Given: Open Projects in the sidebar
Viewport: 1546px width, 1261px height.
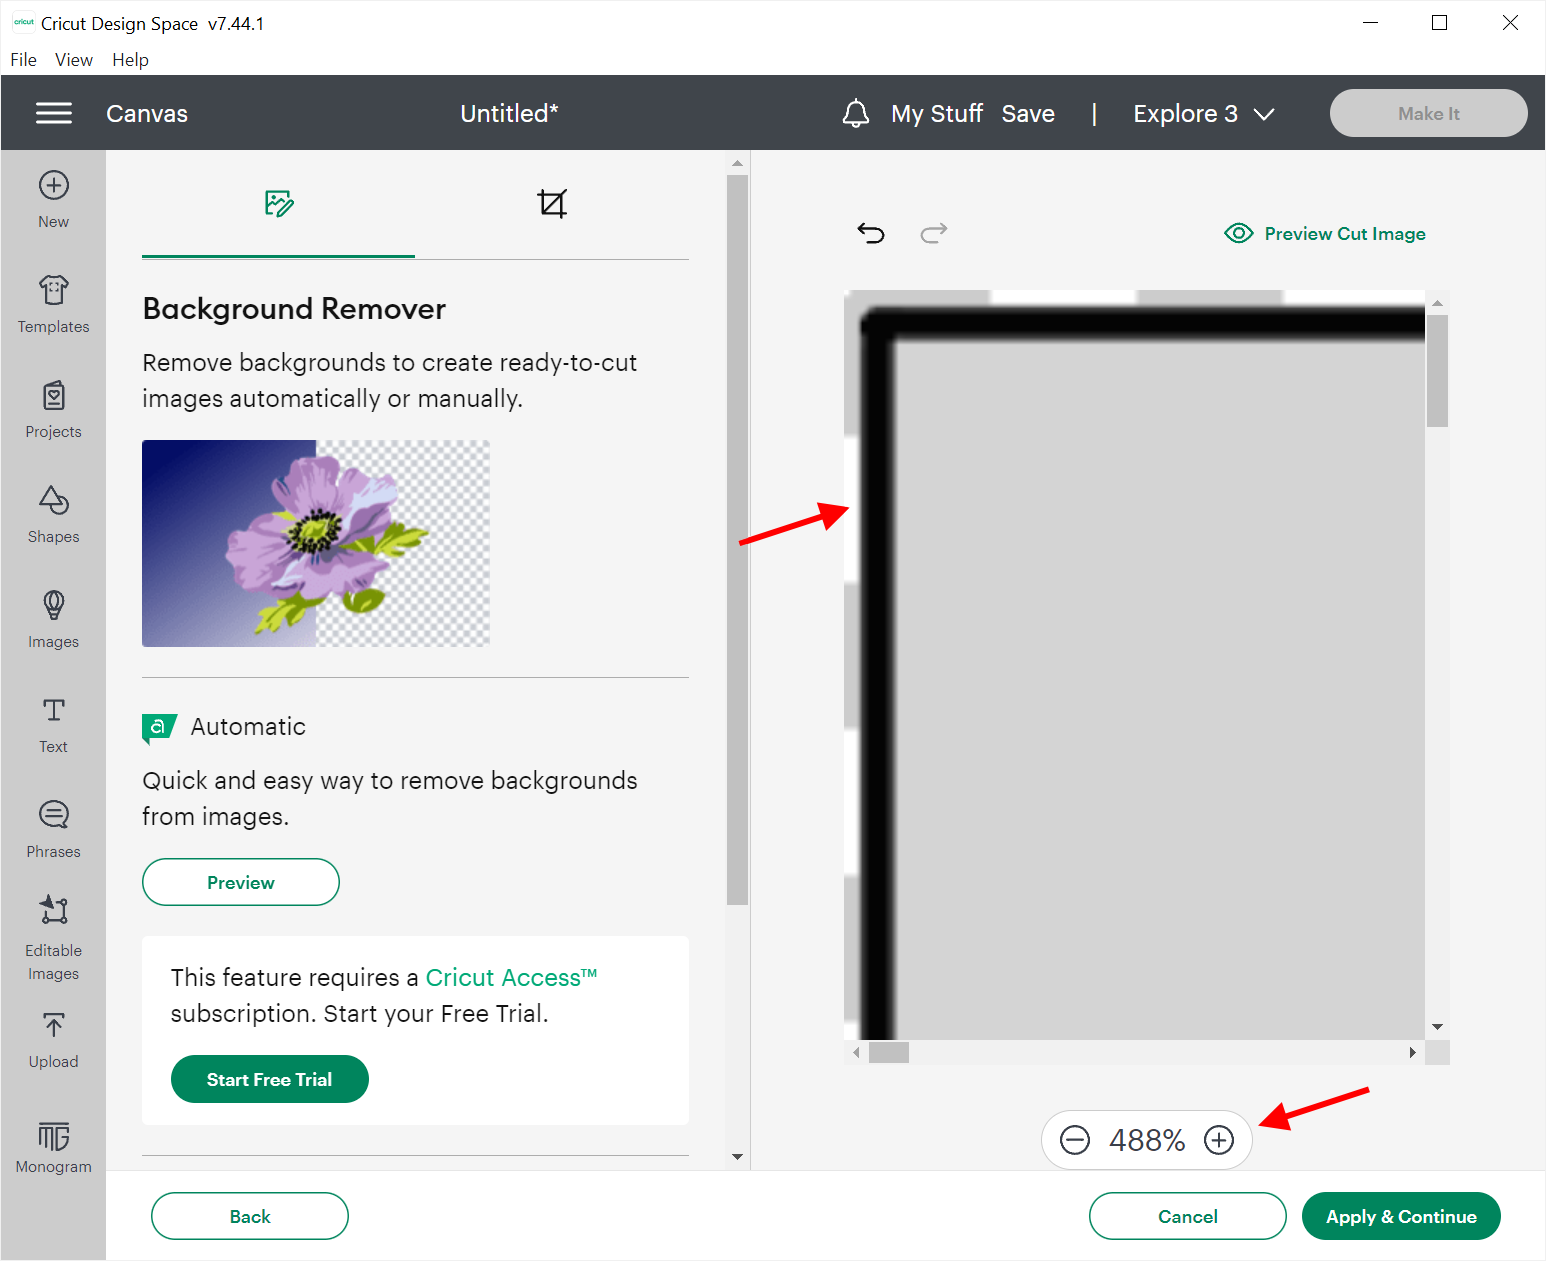Looking at the screenshot, I should 54,410.
